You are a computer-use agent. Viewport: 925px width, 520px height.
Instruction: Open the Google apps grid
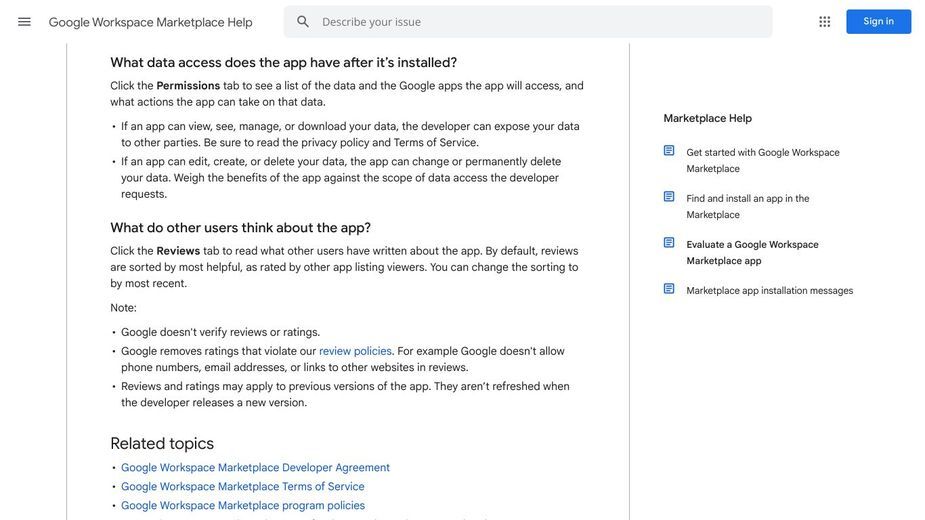824,22
